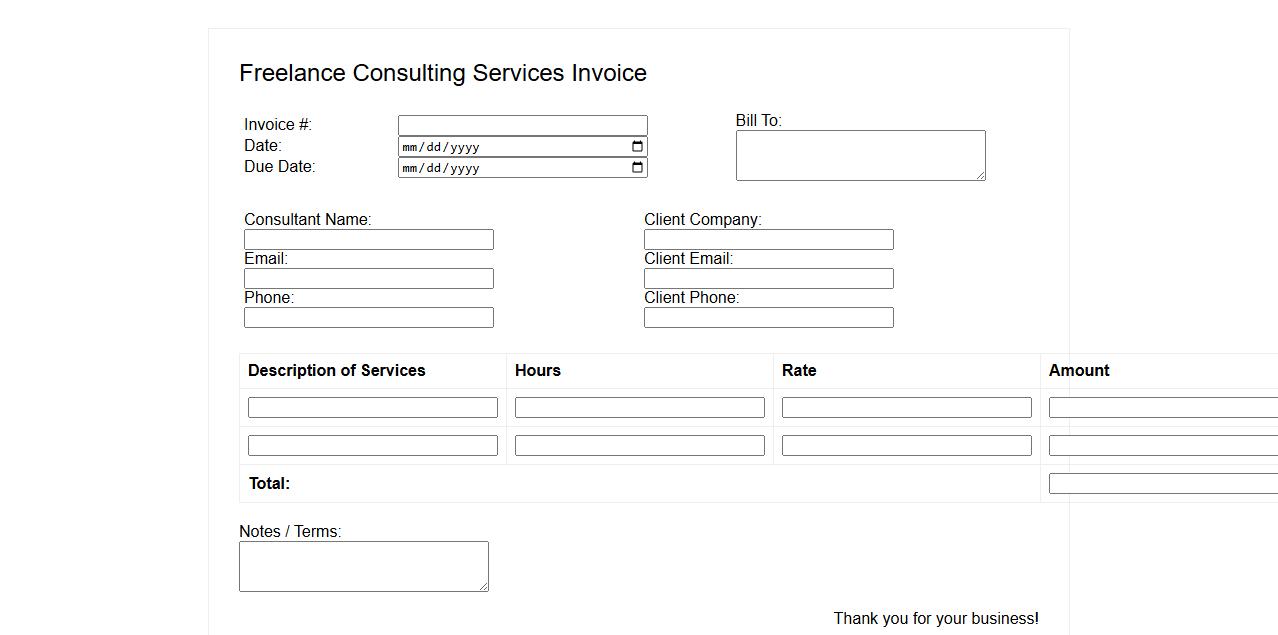Focus the second row Hours input

coord(639,446)
